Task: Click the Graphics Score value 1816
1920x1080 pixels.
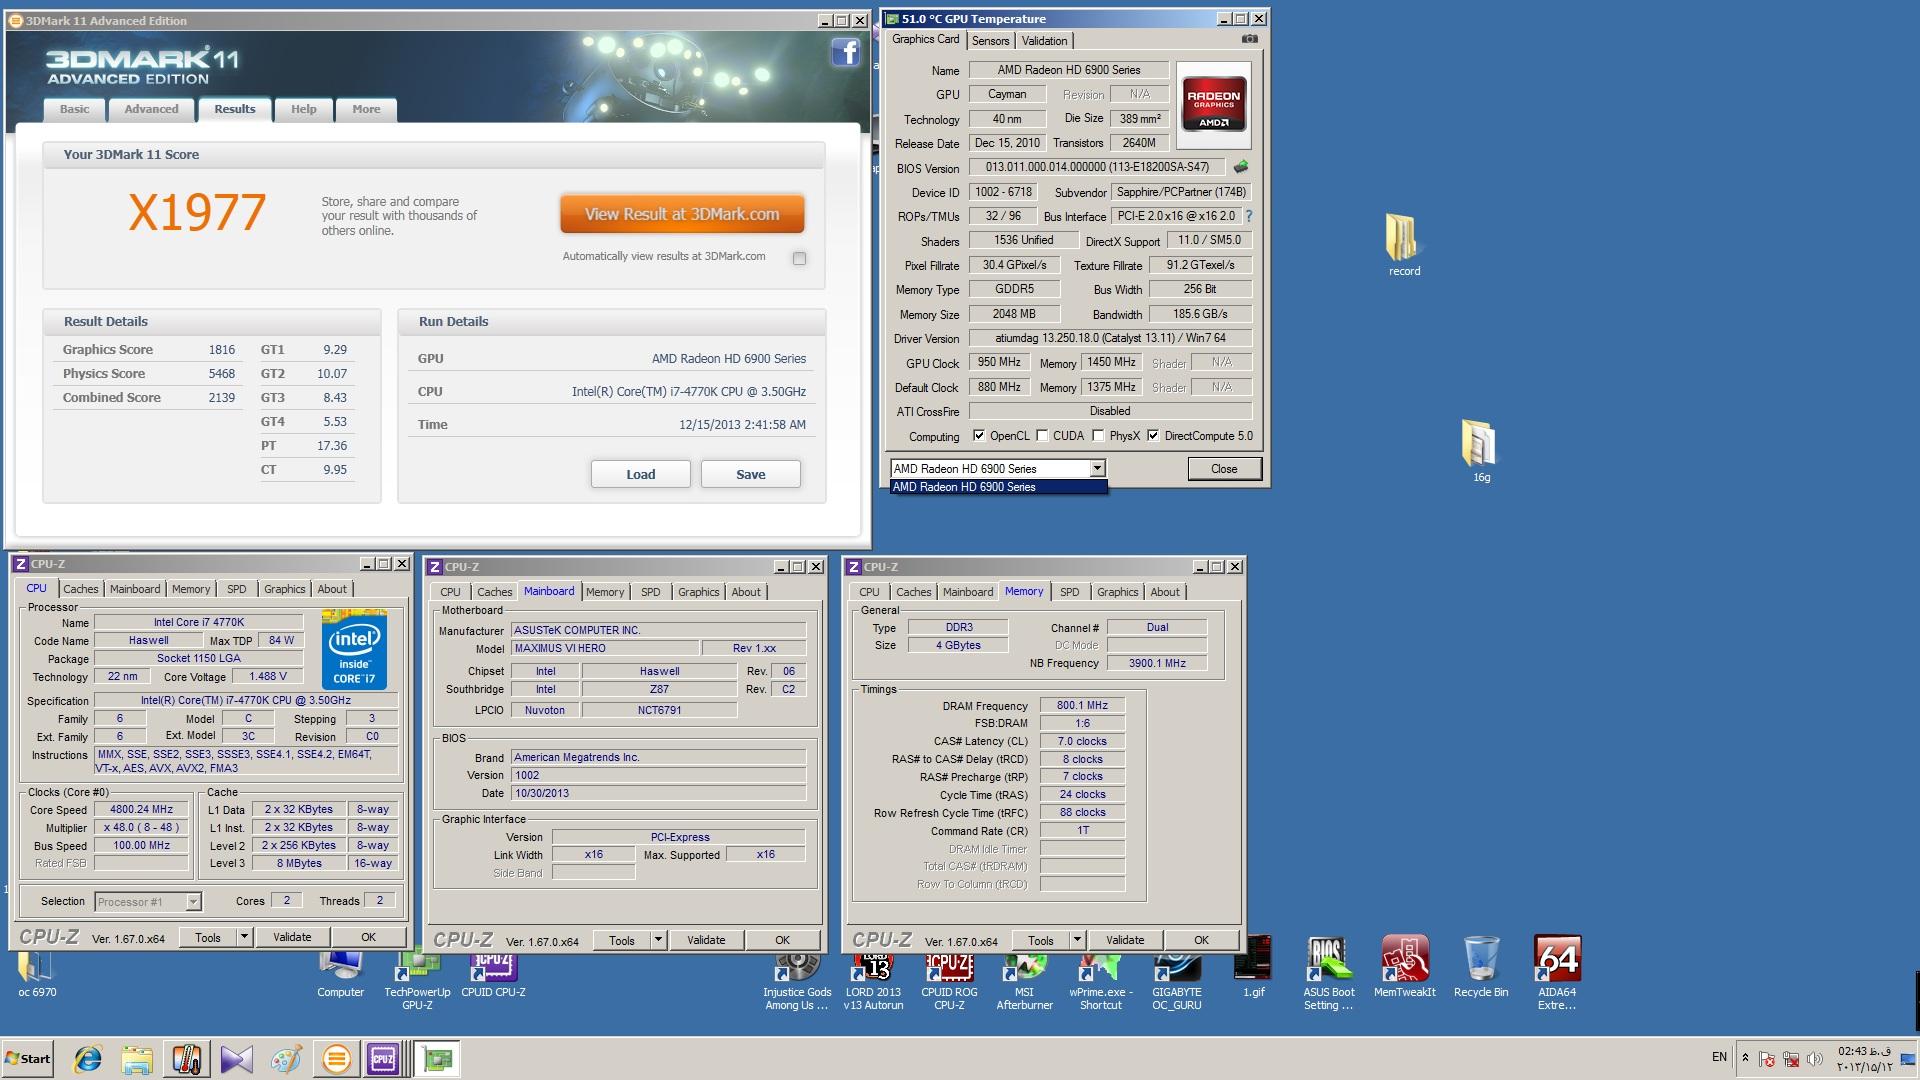Action: click(x=221, y=350)
